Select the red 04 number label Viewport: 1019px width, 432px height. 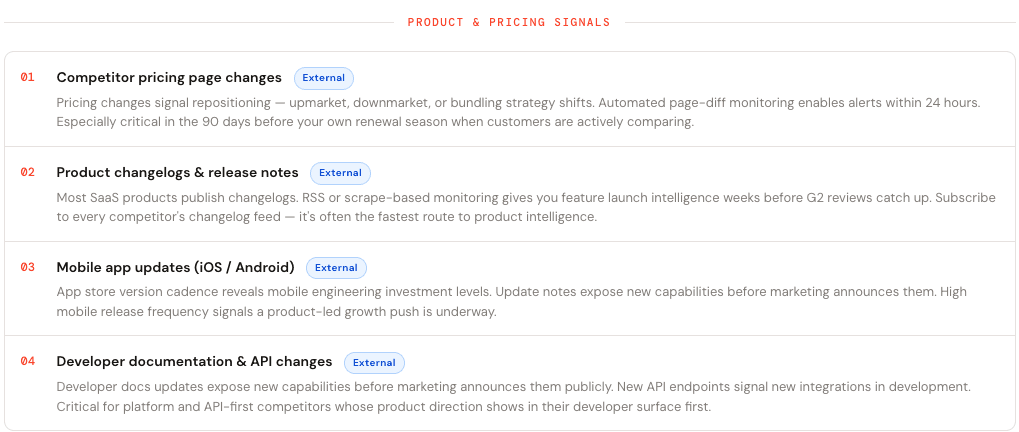[x=27, y=361]
